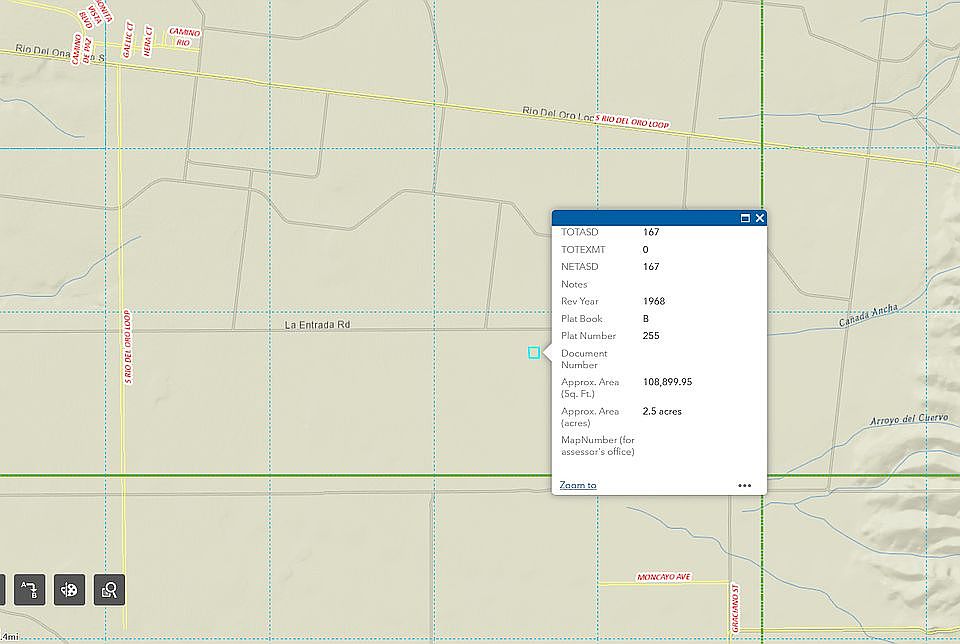Click the La Entrada Rd map label

click(x=317, y=324)
